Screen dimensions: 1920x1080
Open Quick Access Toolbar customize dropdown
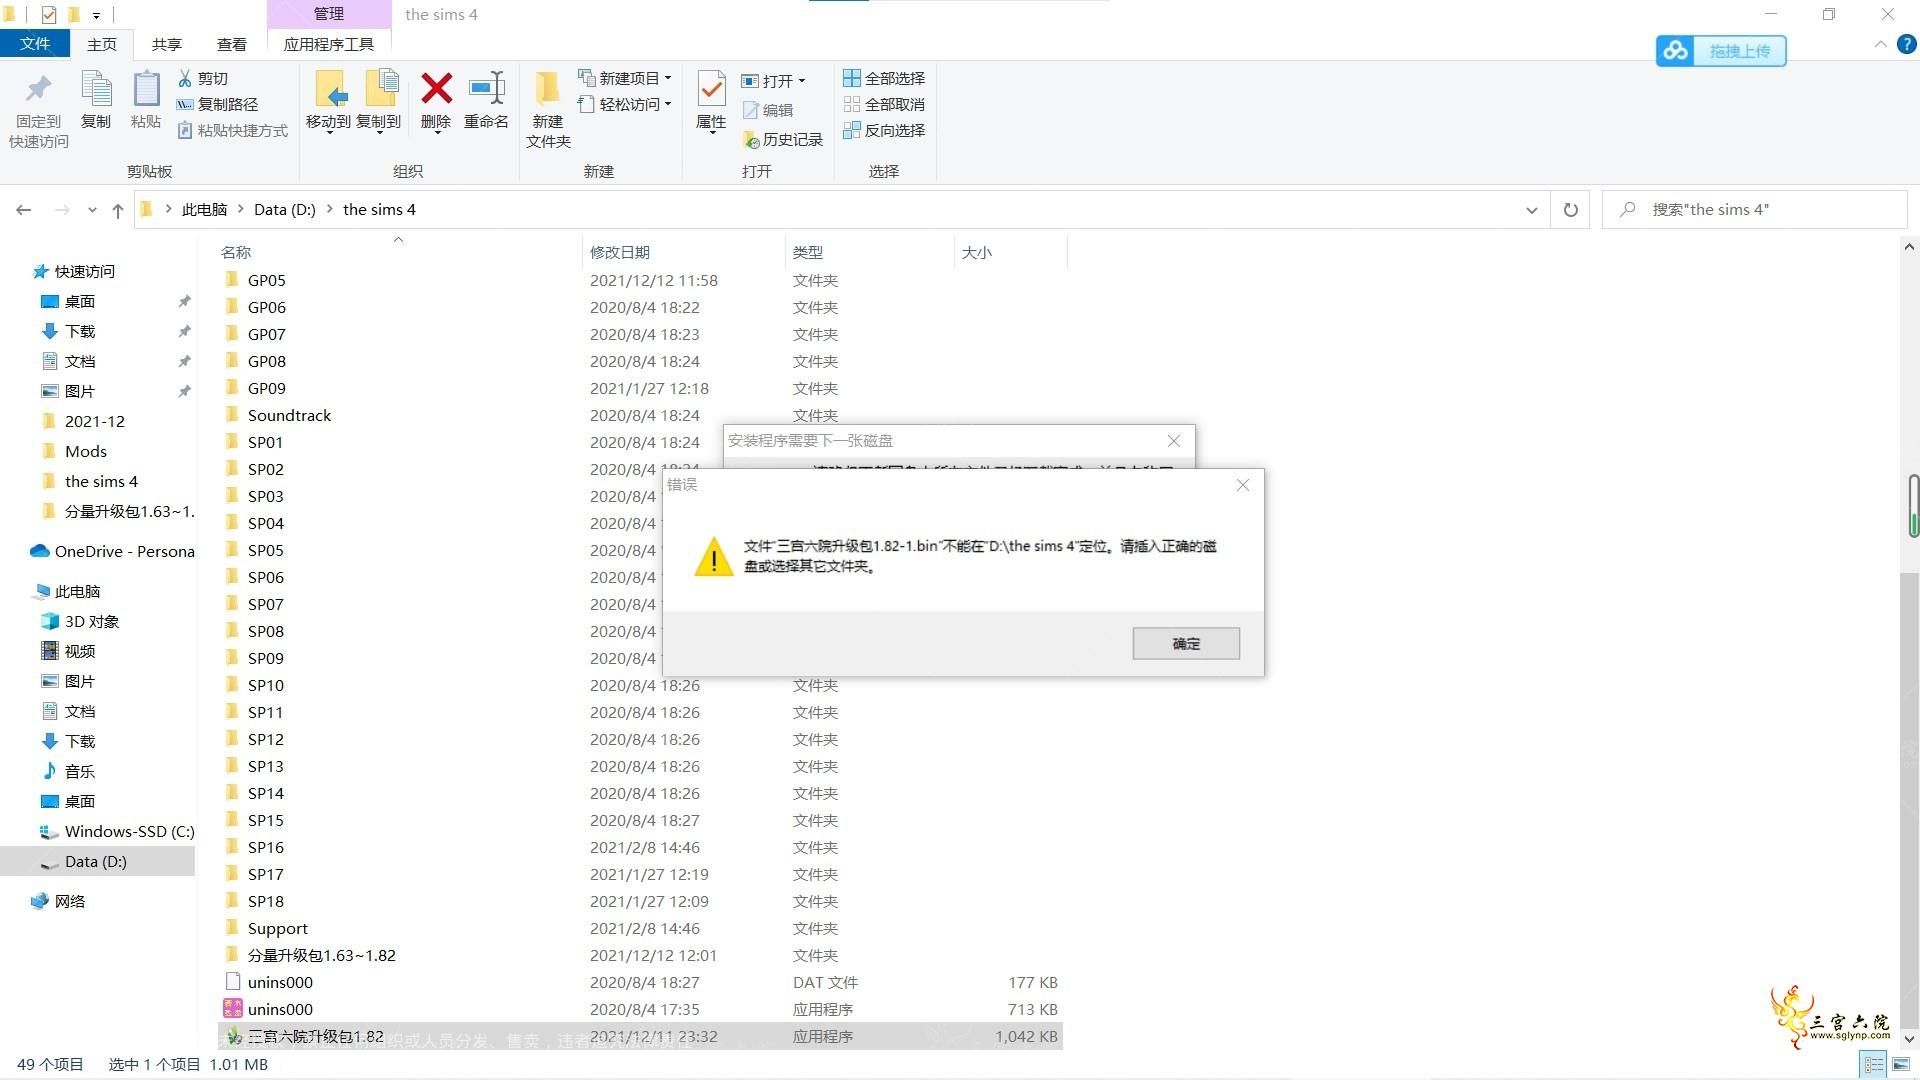point(97,15)
